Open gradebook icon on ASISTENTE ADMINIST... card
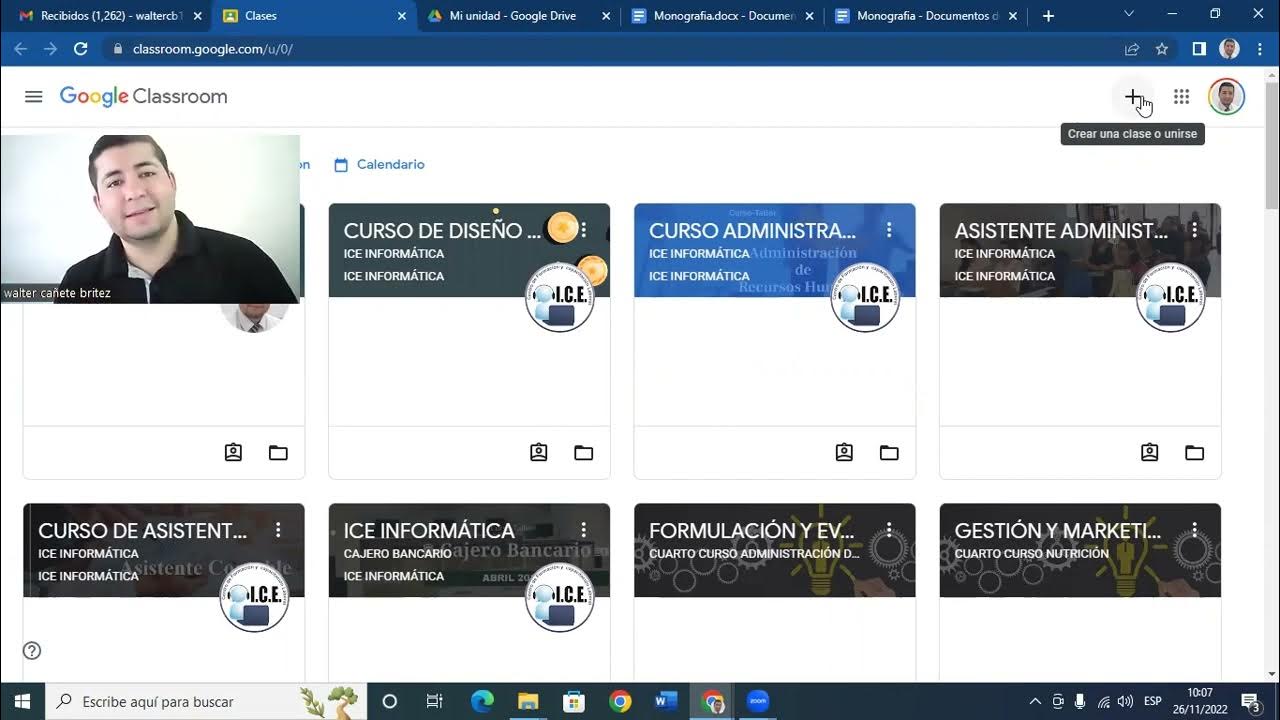This screenshot has width=1280, height=720. click(x=1150, y=452)
